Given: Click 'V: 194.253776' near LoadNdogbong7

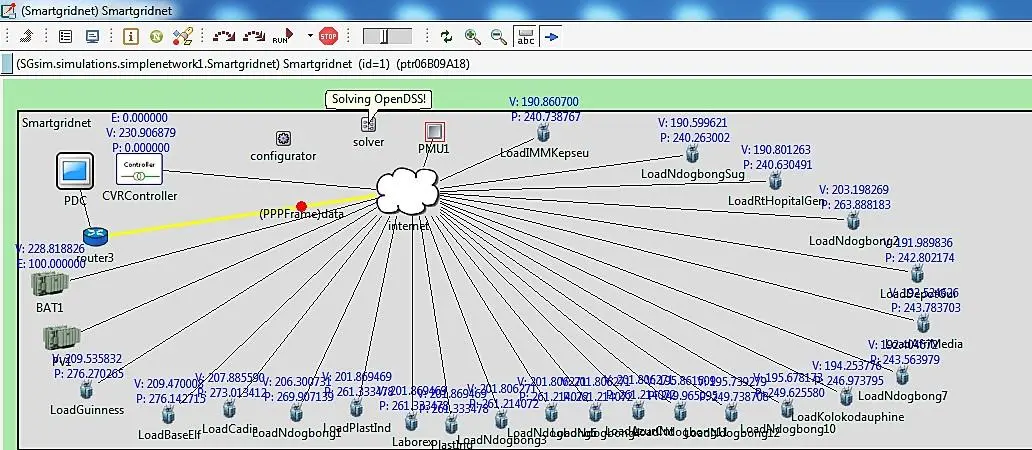Looking at the screenshot, I should click(x=846, y=366).
